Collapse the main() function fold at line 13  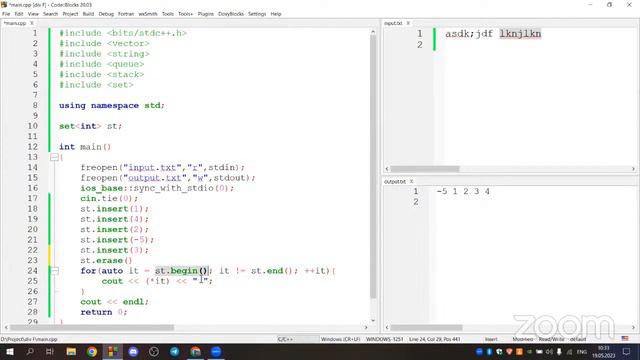coord(54,157)
